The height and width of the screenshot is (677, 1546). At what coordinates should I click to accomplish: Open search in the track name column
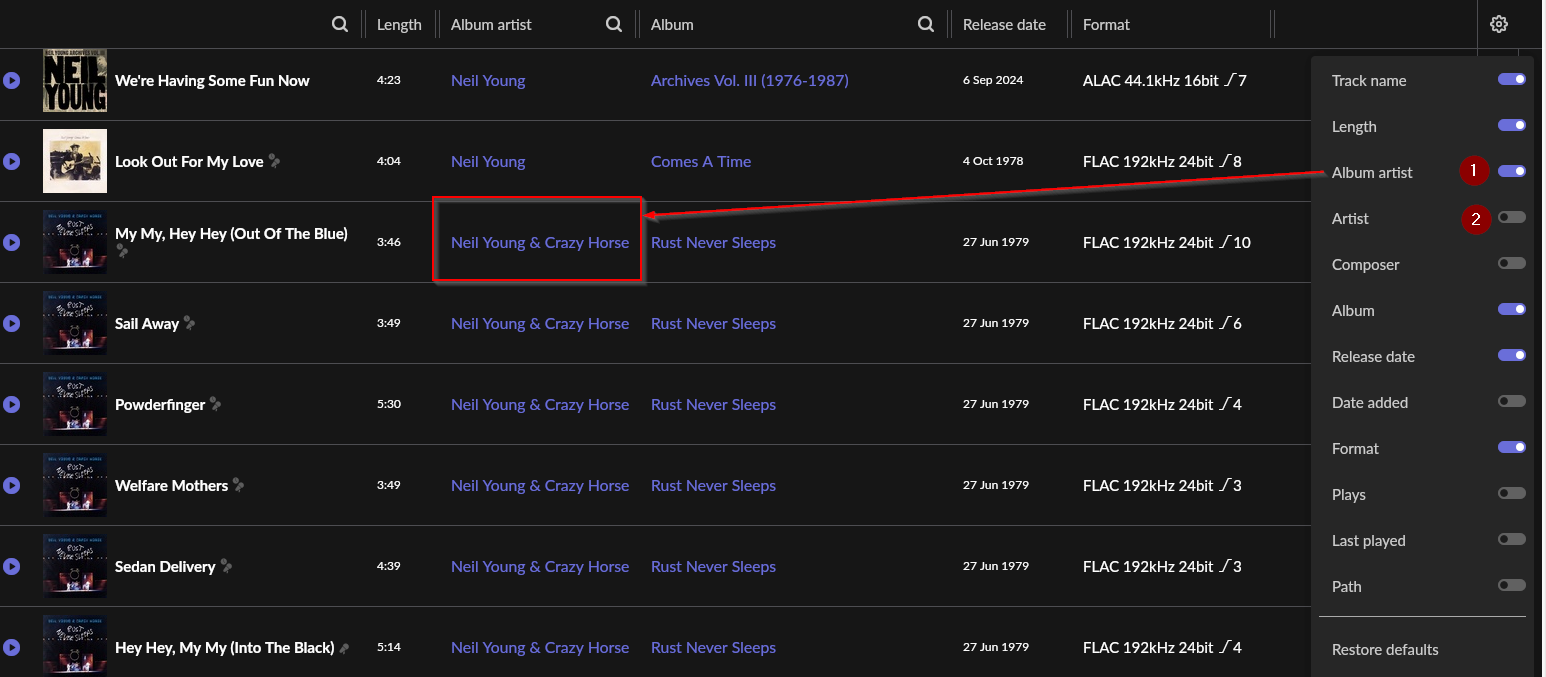[x=340, y=24]
